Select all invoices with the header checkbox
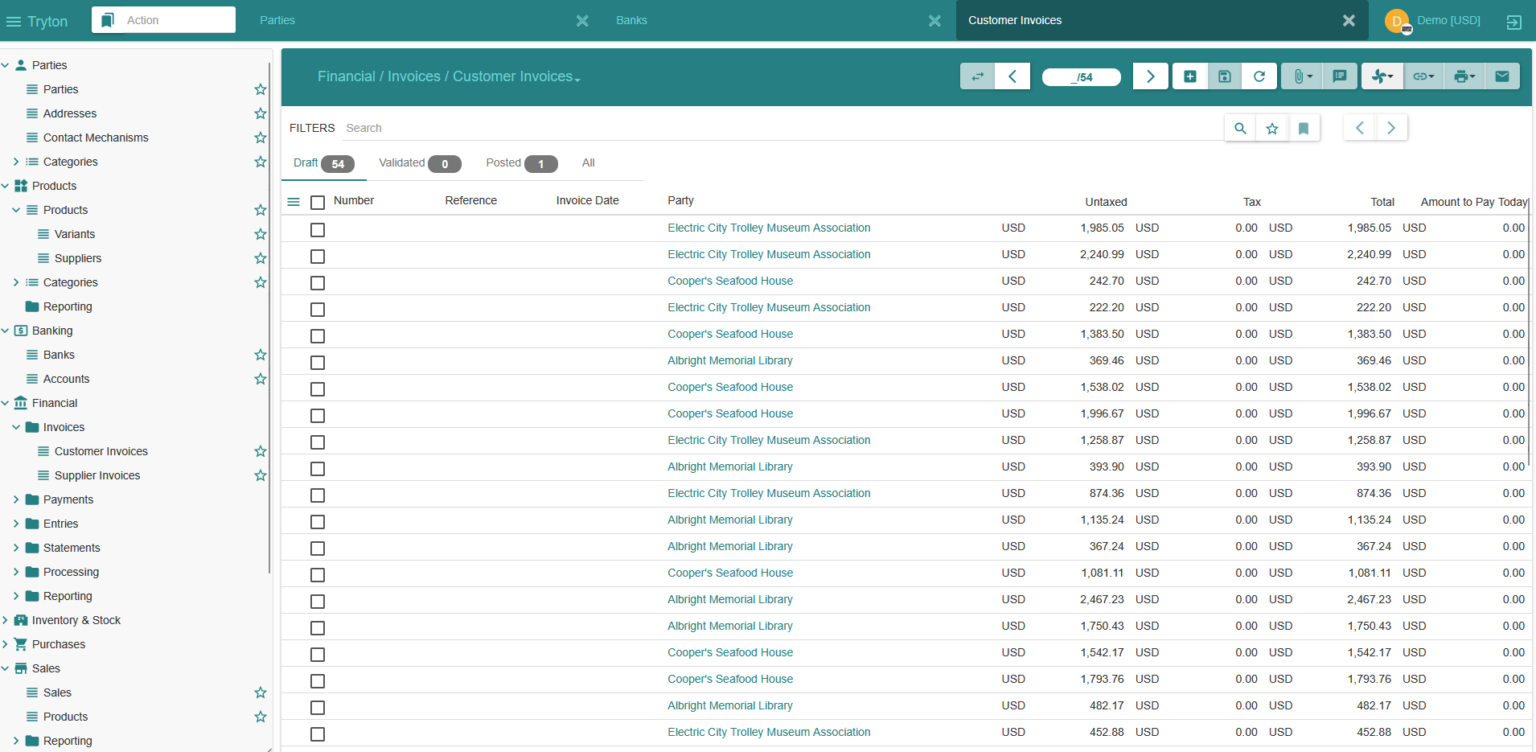Screen dimensions: 1536x752 317,199
